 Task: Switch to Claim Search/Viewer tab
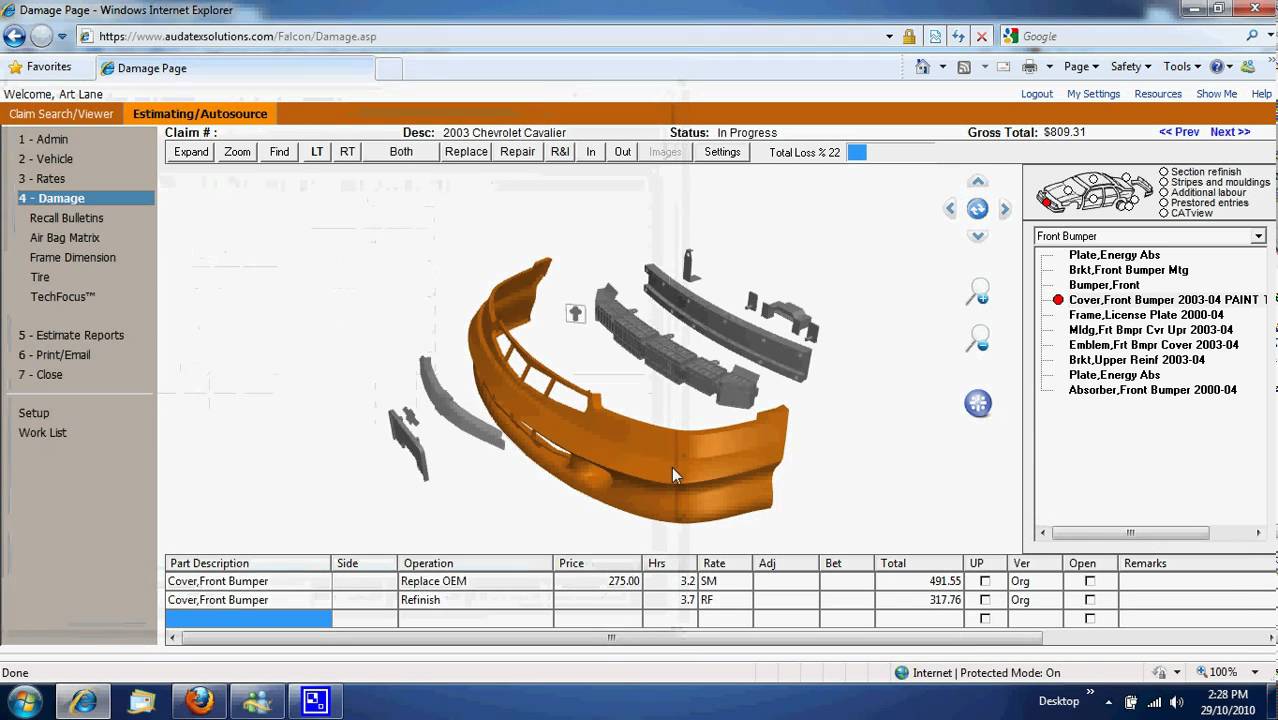(x=61, y=114)
